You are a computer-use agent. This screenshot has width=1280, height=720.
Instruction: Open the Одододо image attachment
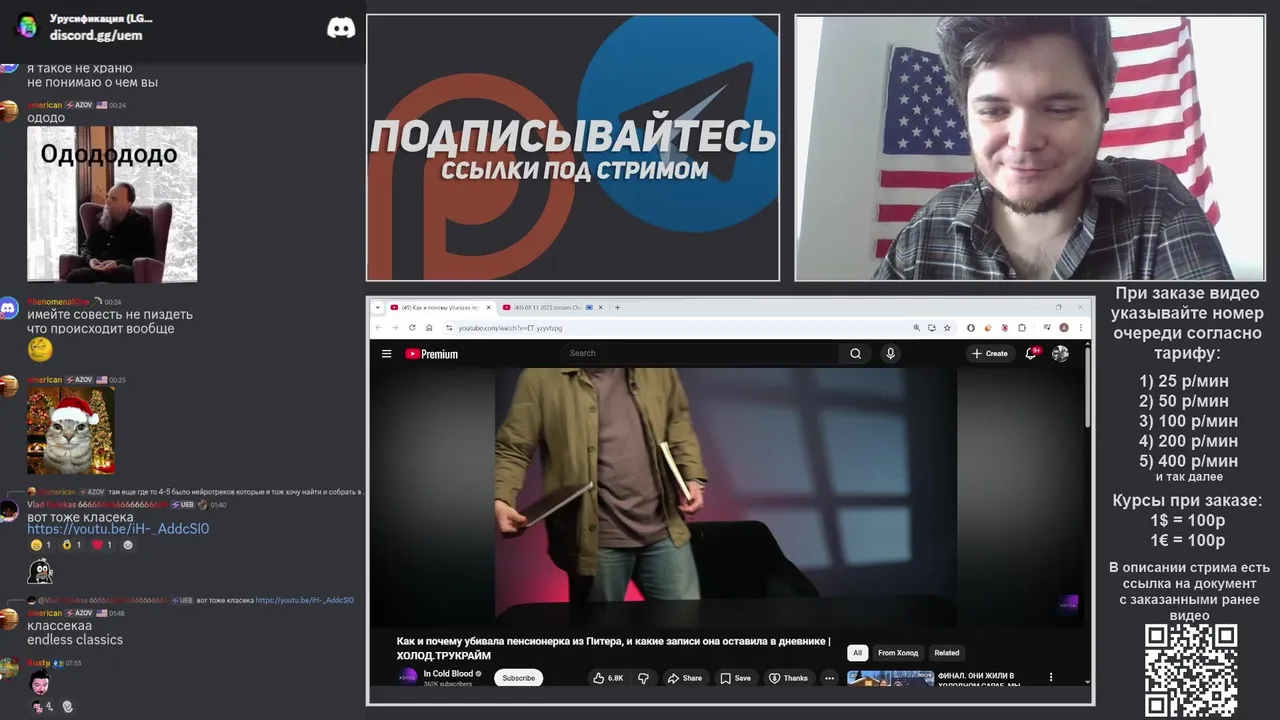(x=112, y=204)
